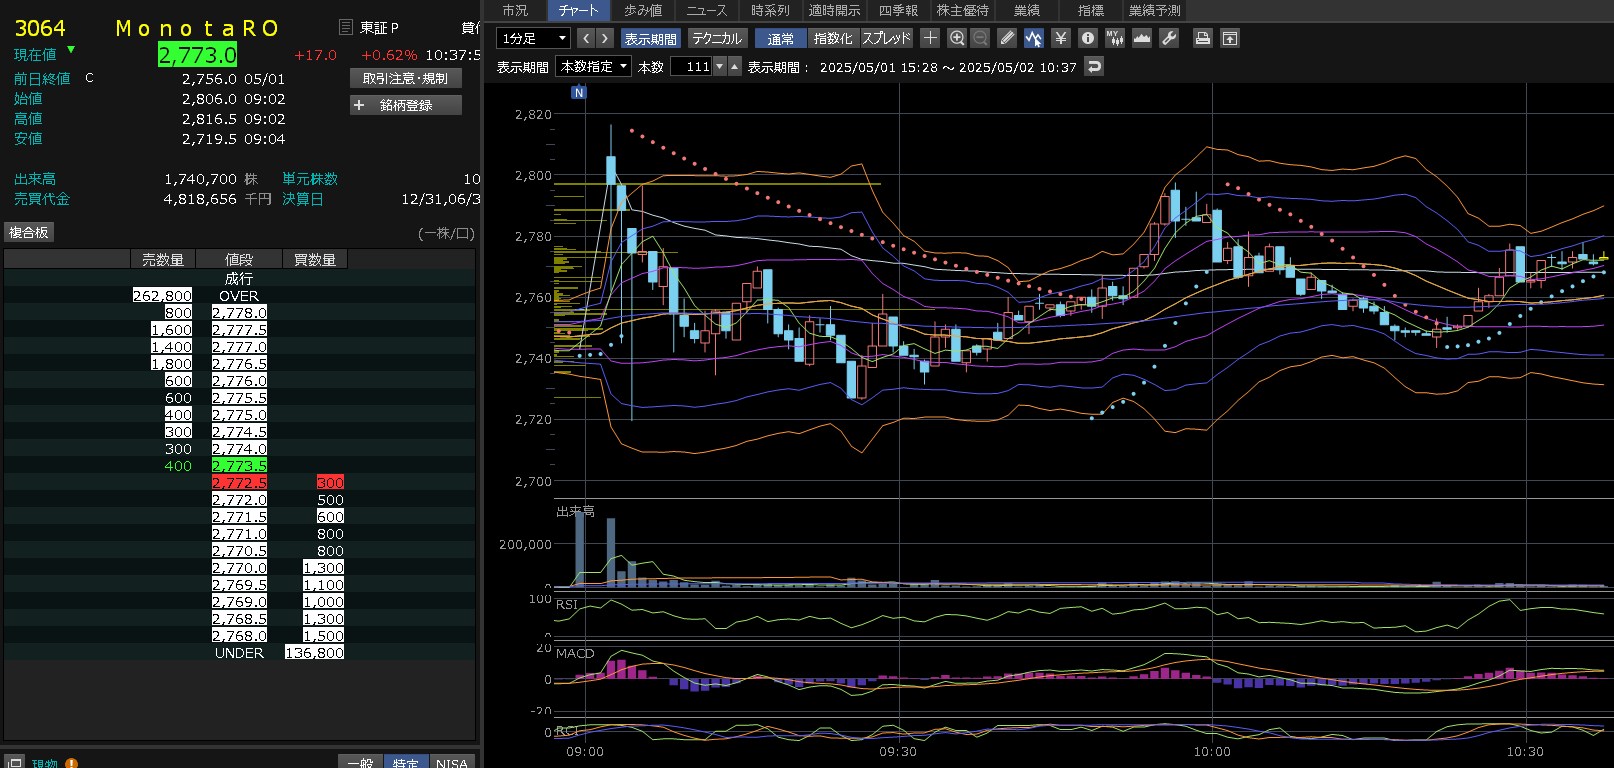Toggle 指数化 indexed chart mode

833,38
